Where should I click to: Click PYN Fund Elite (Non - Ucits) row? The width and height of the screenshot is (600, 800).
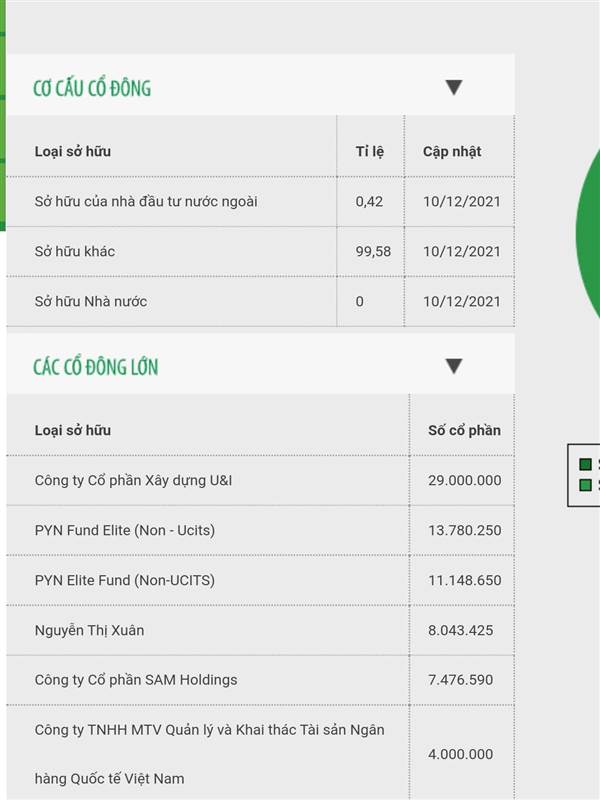pyautogui.click(x=260, y=530)
